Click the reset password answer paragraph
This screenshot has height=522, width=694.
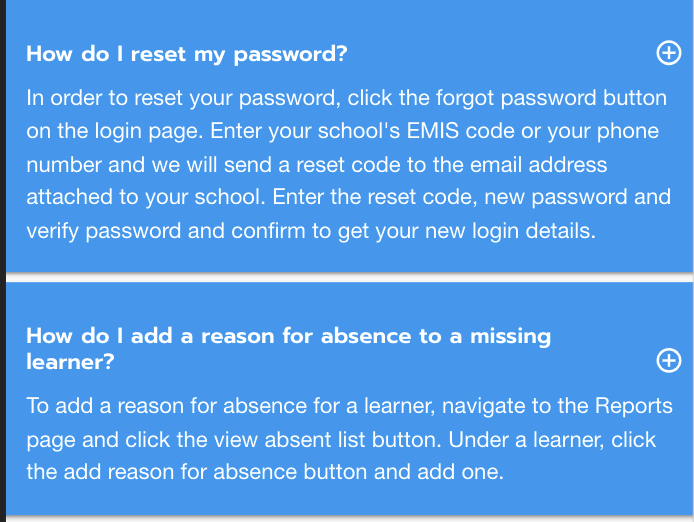click(347, 164)
